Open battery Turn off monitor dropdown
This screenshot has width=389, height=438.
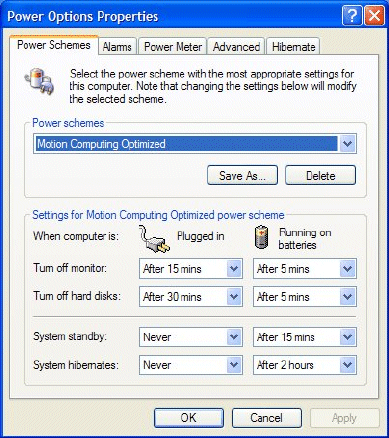(305, 269)
